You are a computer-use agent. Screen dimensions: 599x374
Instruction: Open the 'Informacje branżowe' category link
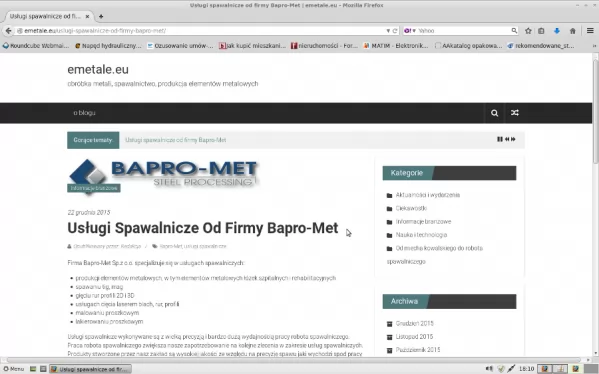coord(423,222)
